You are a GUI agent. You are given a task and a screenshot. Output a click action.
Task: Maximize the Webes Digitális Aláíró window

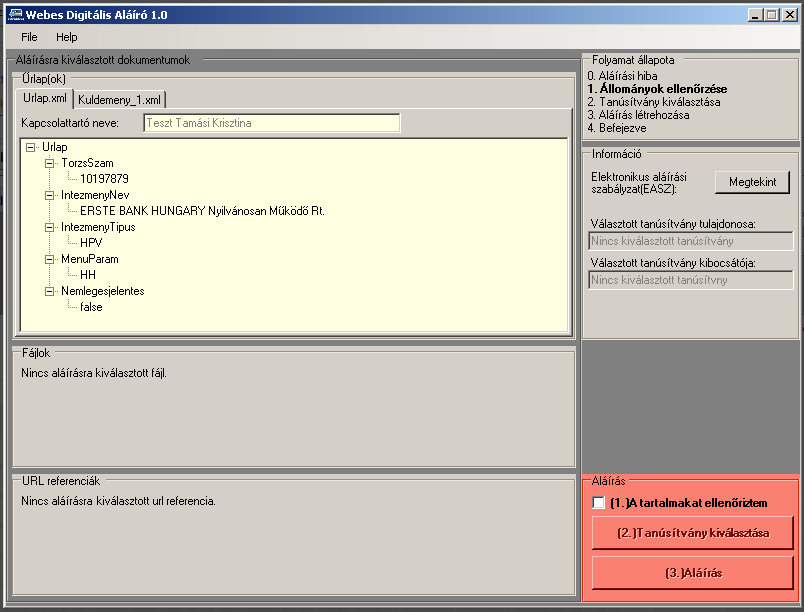click(772, 15)
